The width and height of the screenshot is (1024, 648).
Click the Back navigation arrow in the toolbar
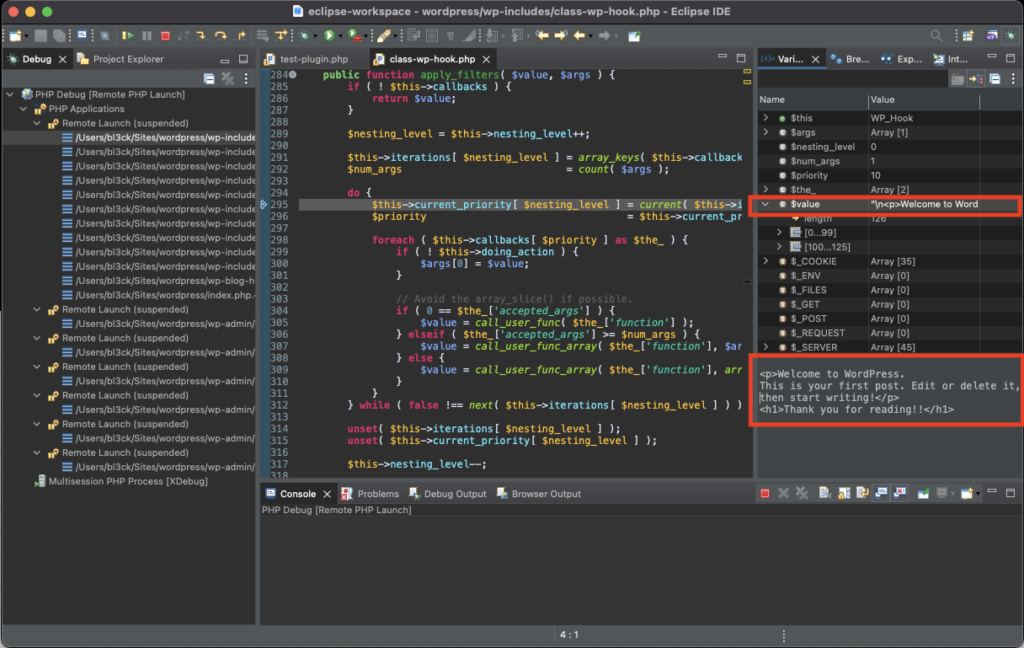[x=579, y=35]
